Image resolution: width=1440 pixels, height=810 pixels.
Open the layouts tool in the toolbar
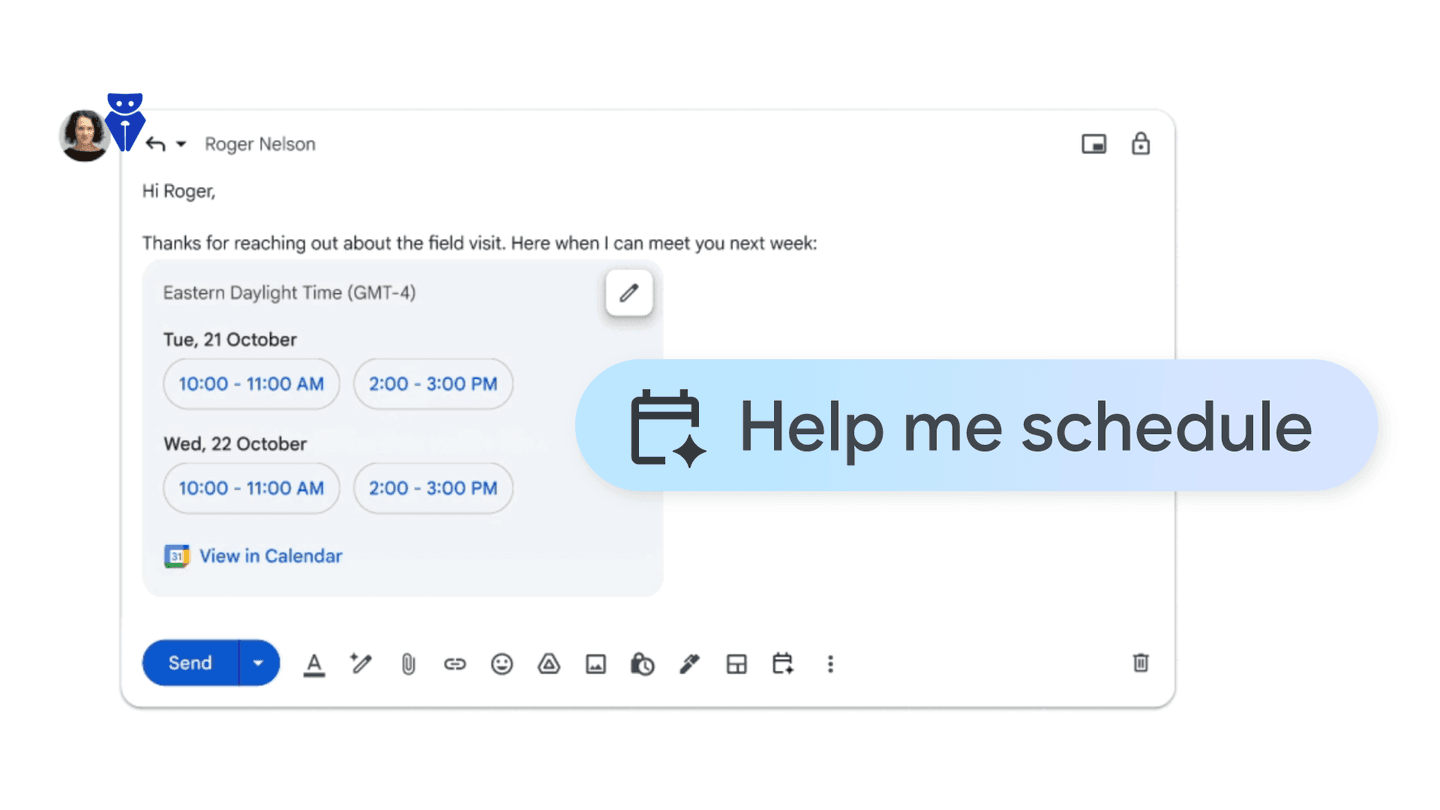pos(736,663)
